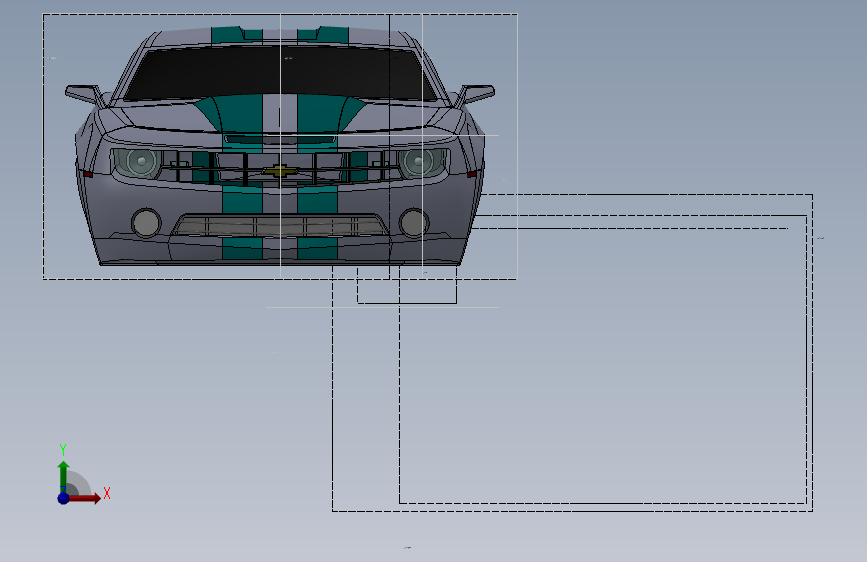Click the blue Z axis ball of the triad
This screenshot has height=562, width=867.
coord(63,498)
